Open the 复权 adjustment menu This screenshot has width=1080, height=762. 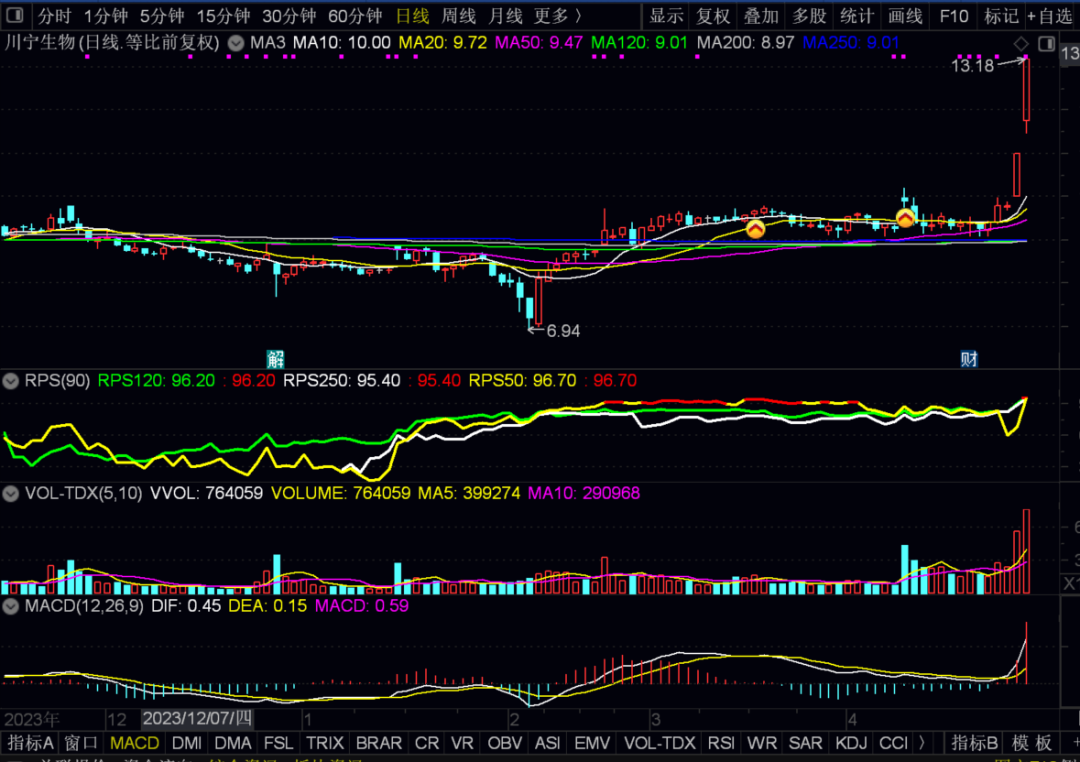(713, 16)
